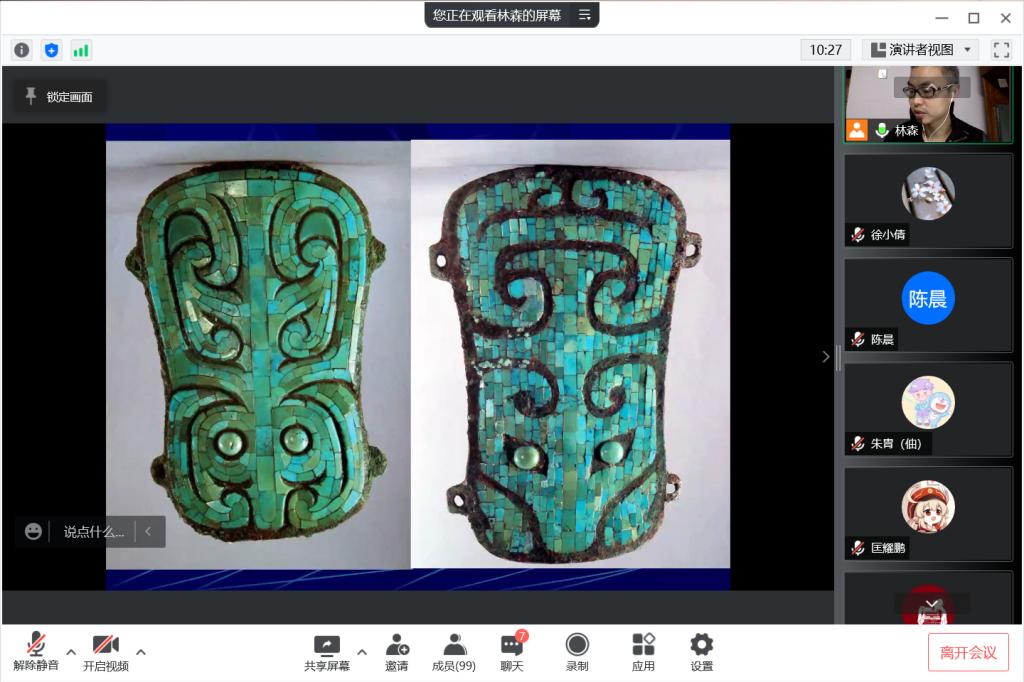
Task: Click the meeting info icon
Action: coord(21,50)
